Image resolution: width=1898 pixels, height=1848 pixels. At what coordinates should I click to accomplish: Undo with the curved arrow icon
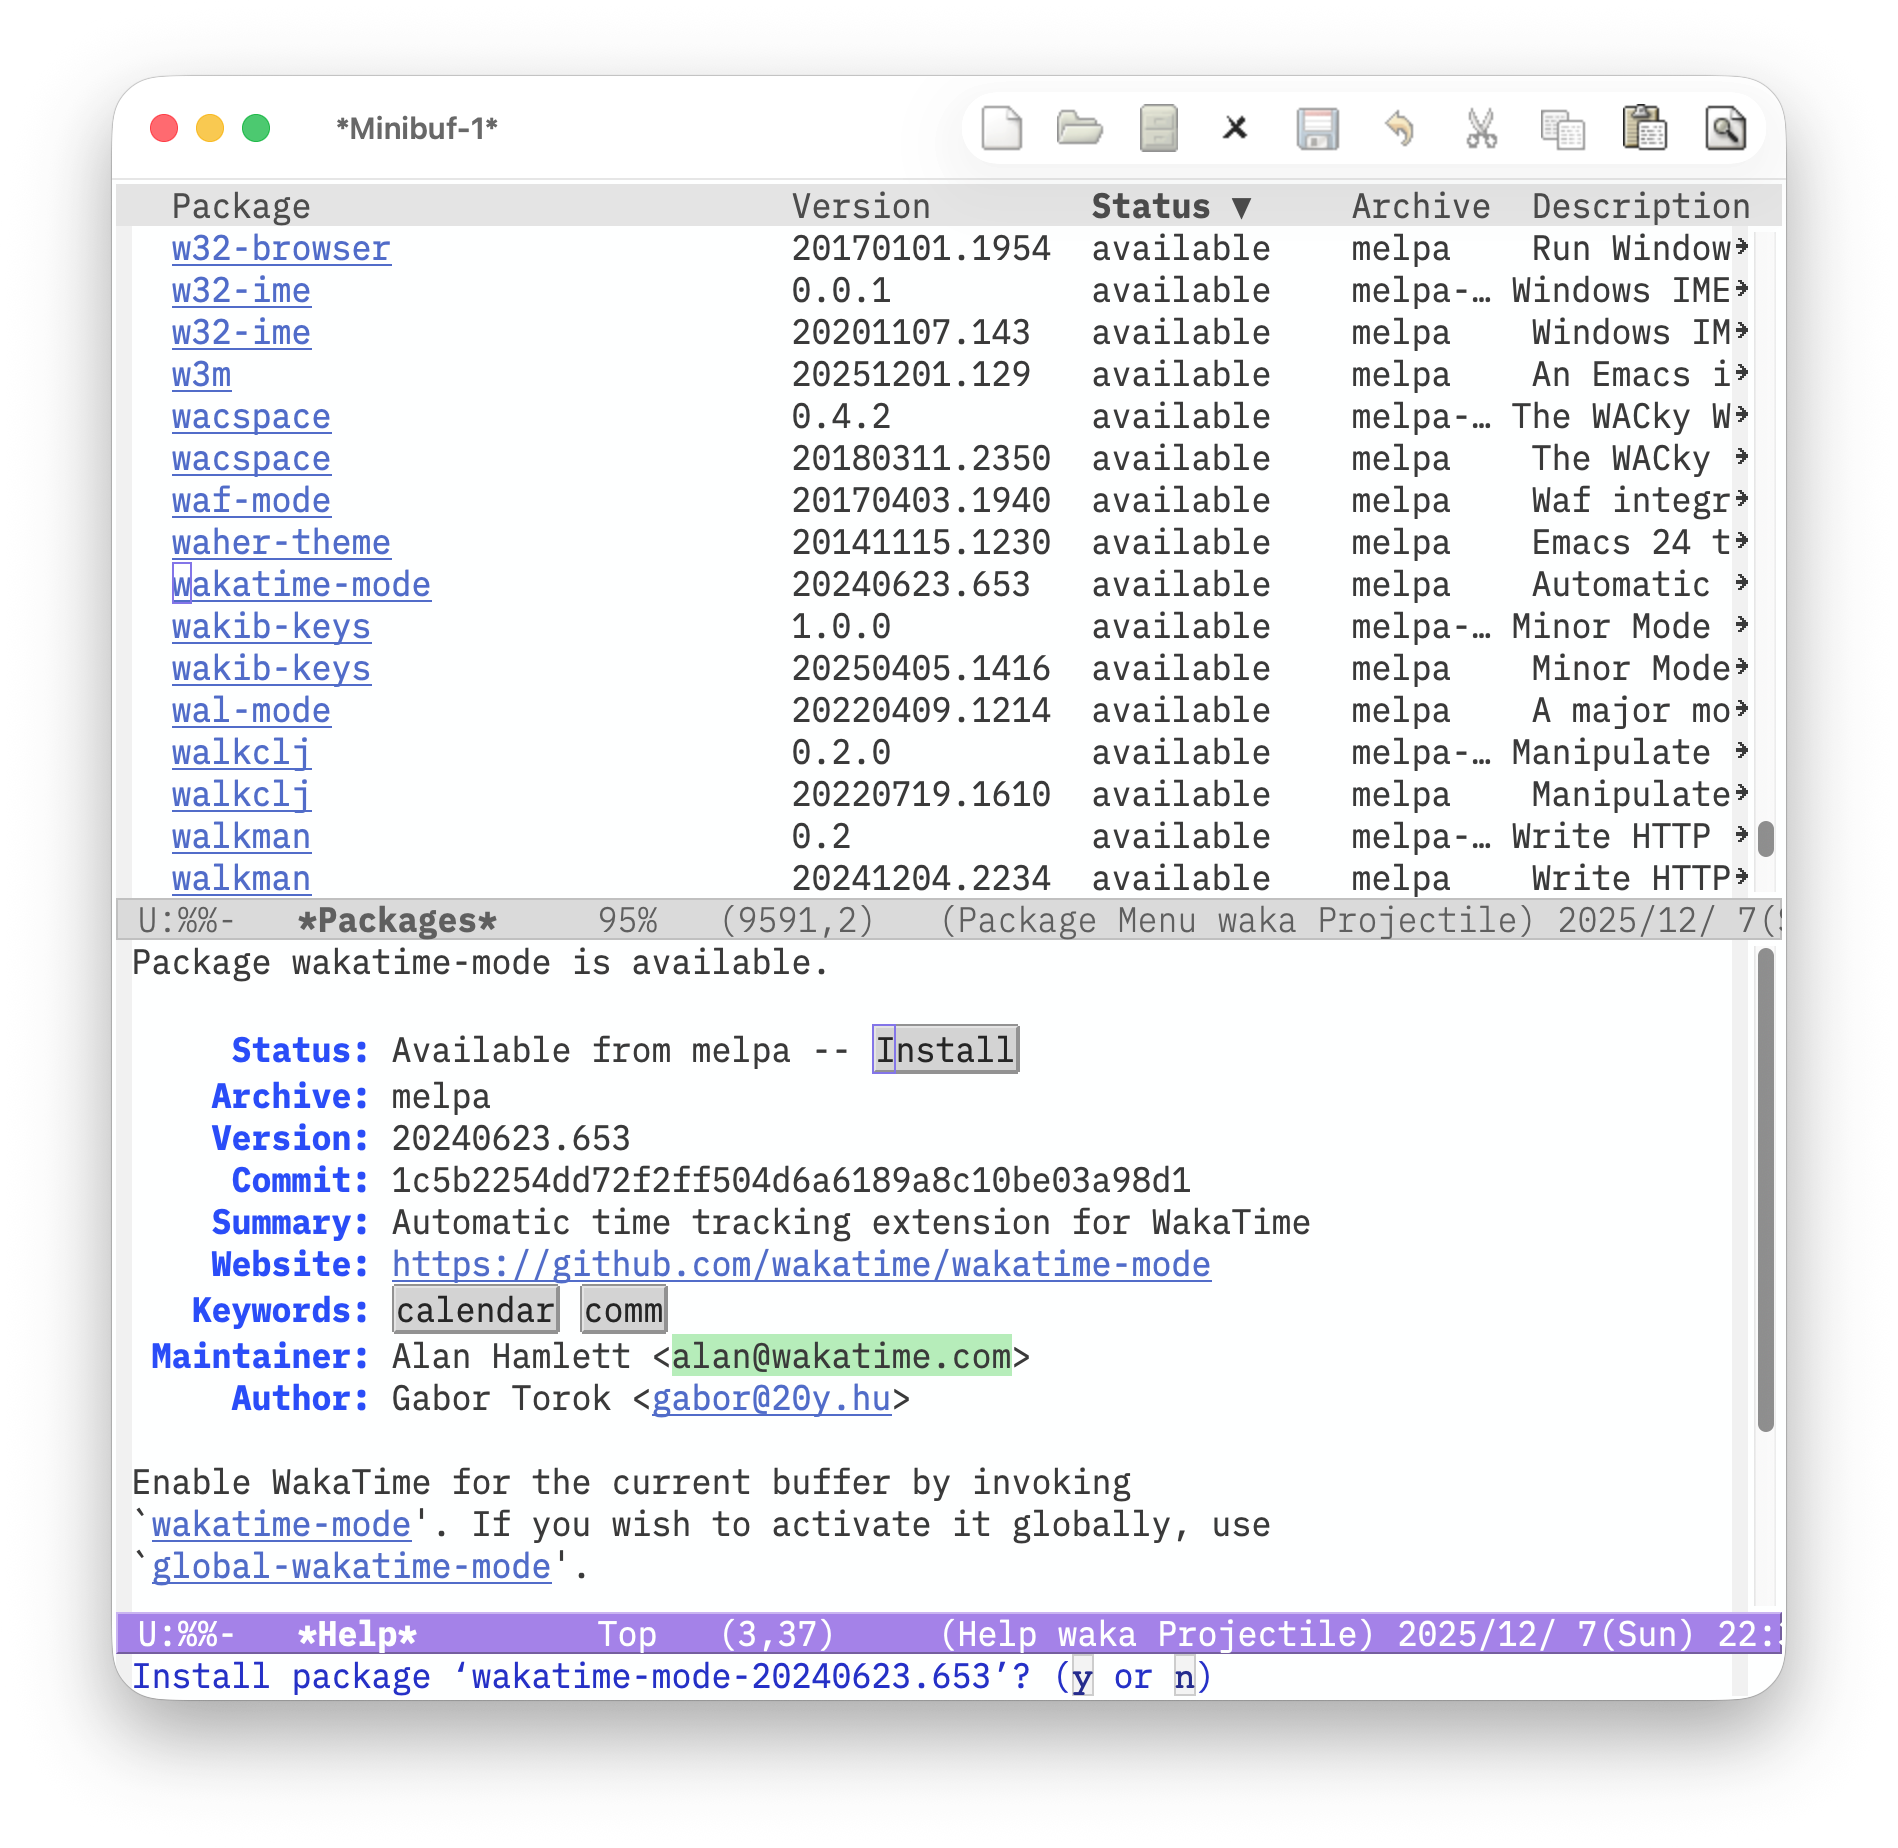1400,128
